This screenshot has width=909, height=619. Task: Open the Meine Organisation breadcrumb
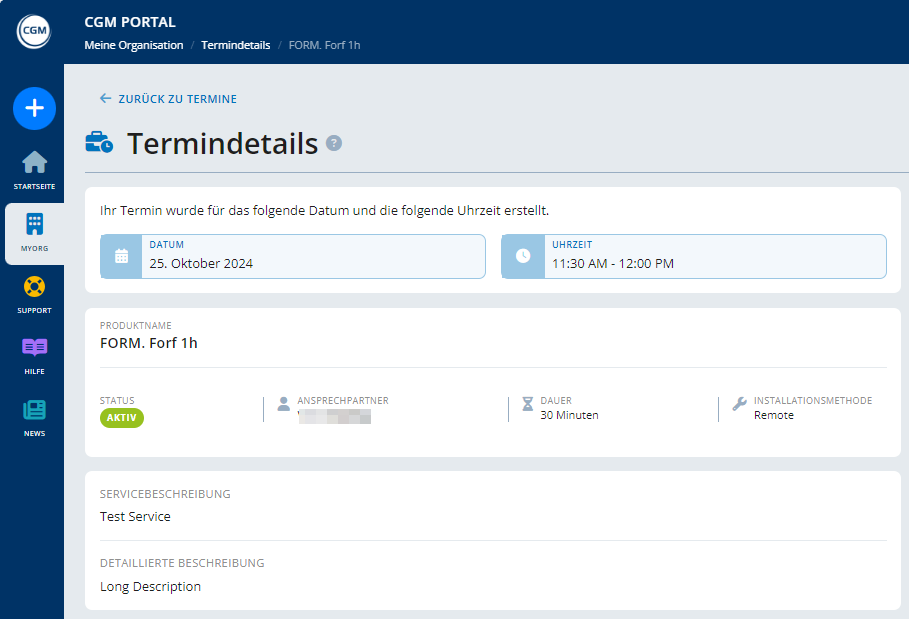pos(134,45)
